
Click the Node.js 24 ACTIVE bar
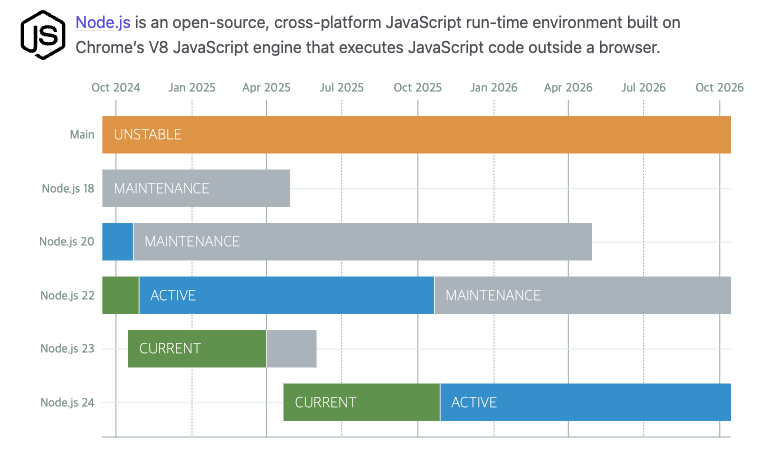(x=586, y=402)
